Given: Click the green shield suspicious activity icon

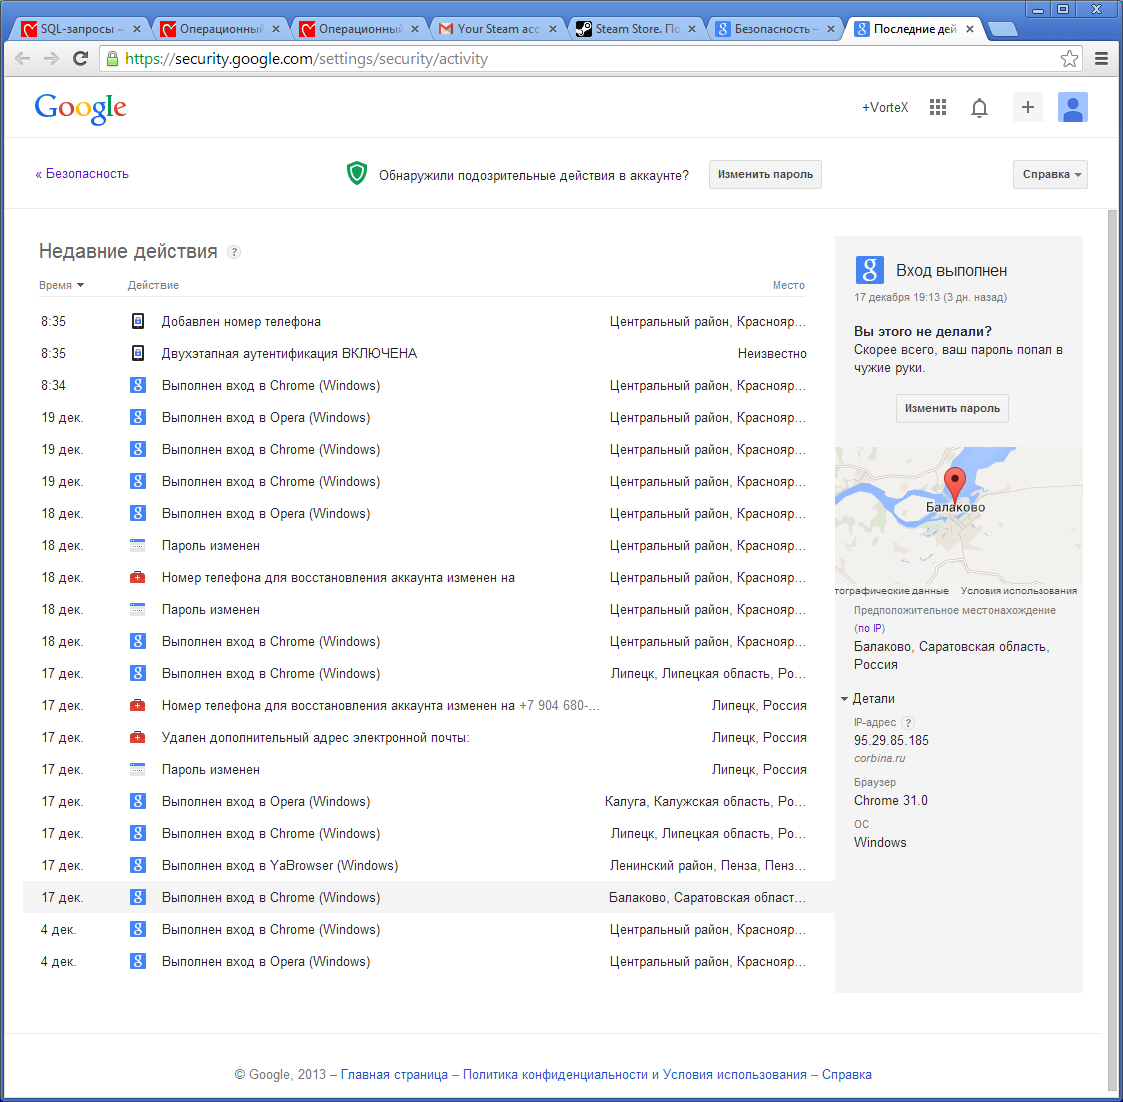Looking at the screenshot, I should [357, 173].
